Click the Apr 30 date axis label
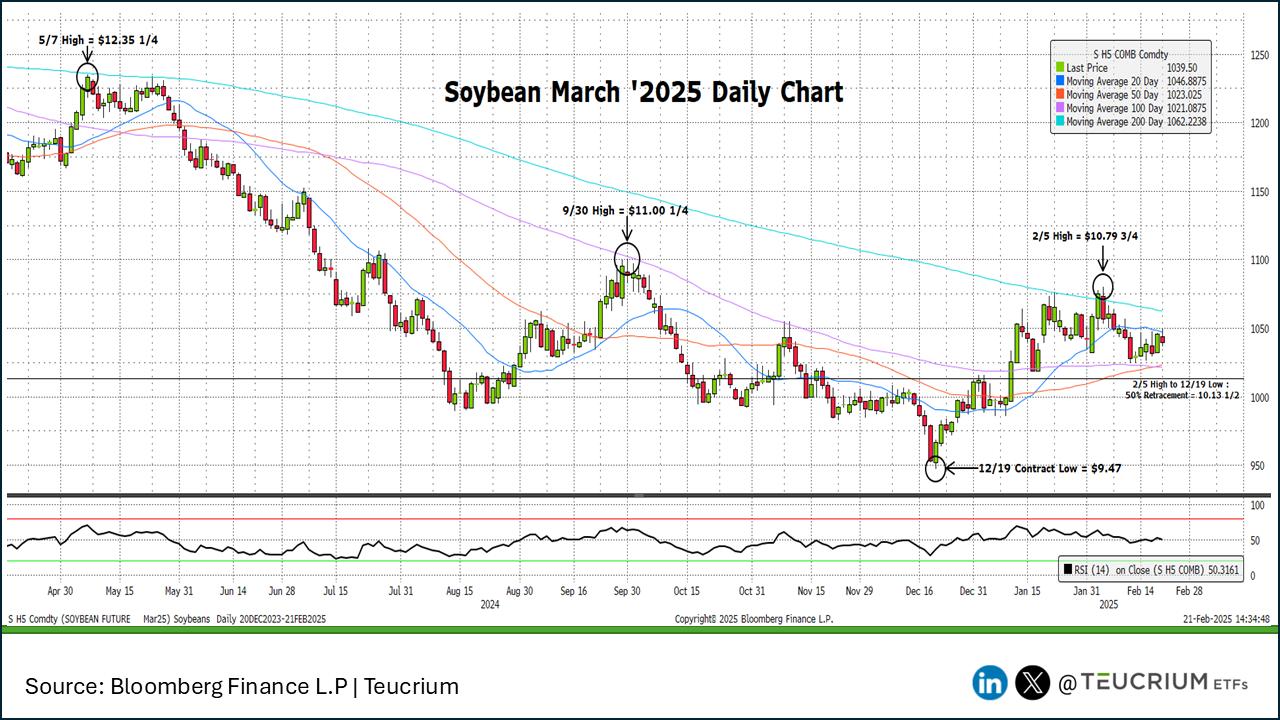 click(61, 592)
